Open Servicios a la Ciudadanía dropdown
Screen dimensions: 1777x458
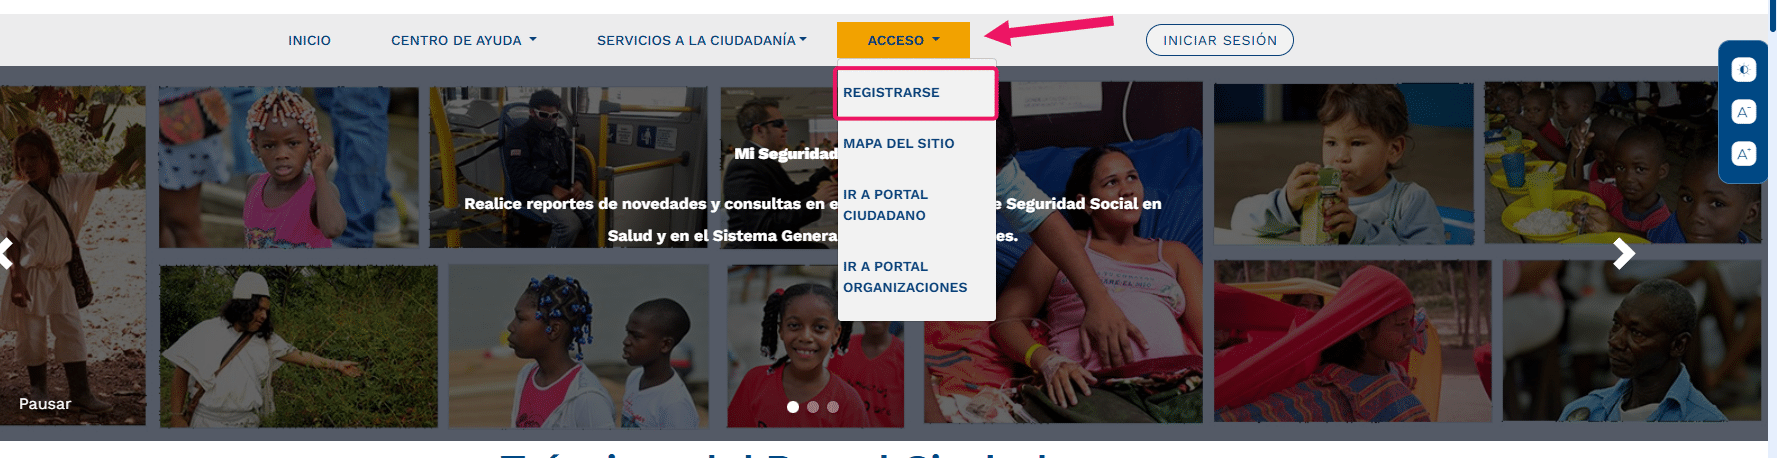702,41
